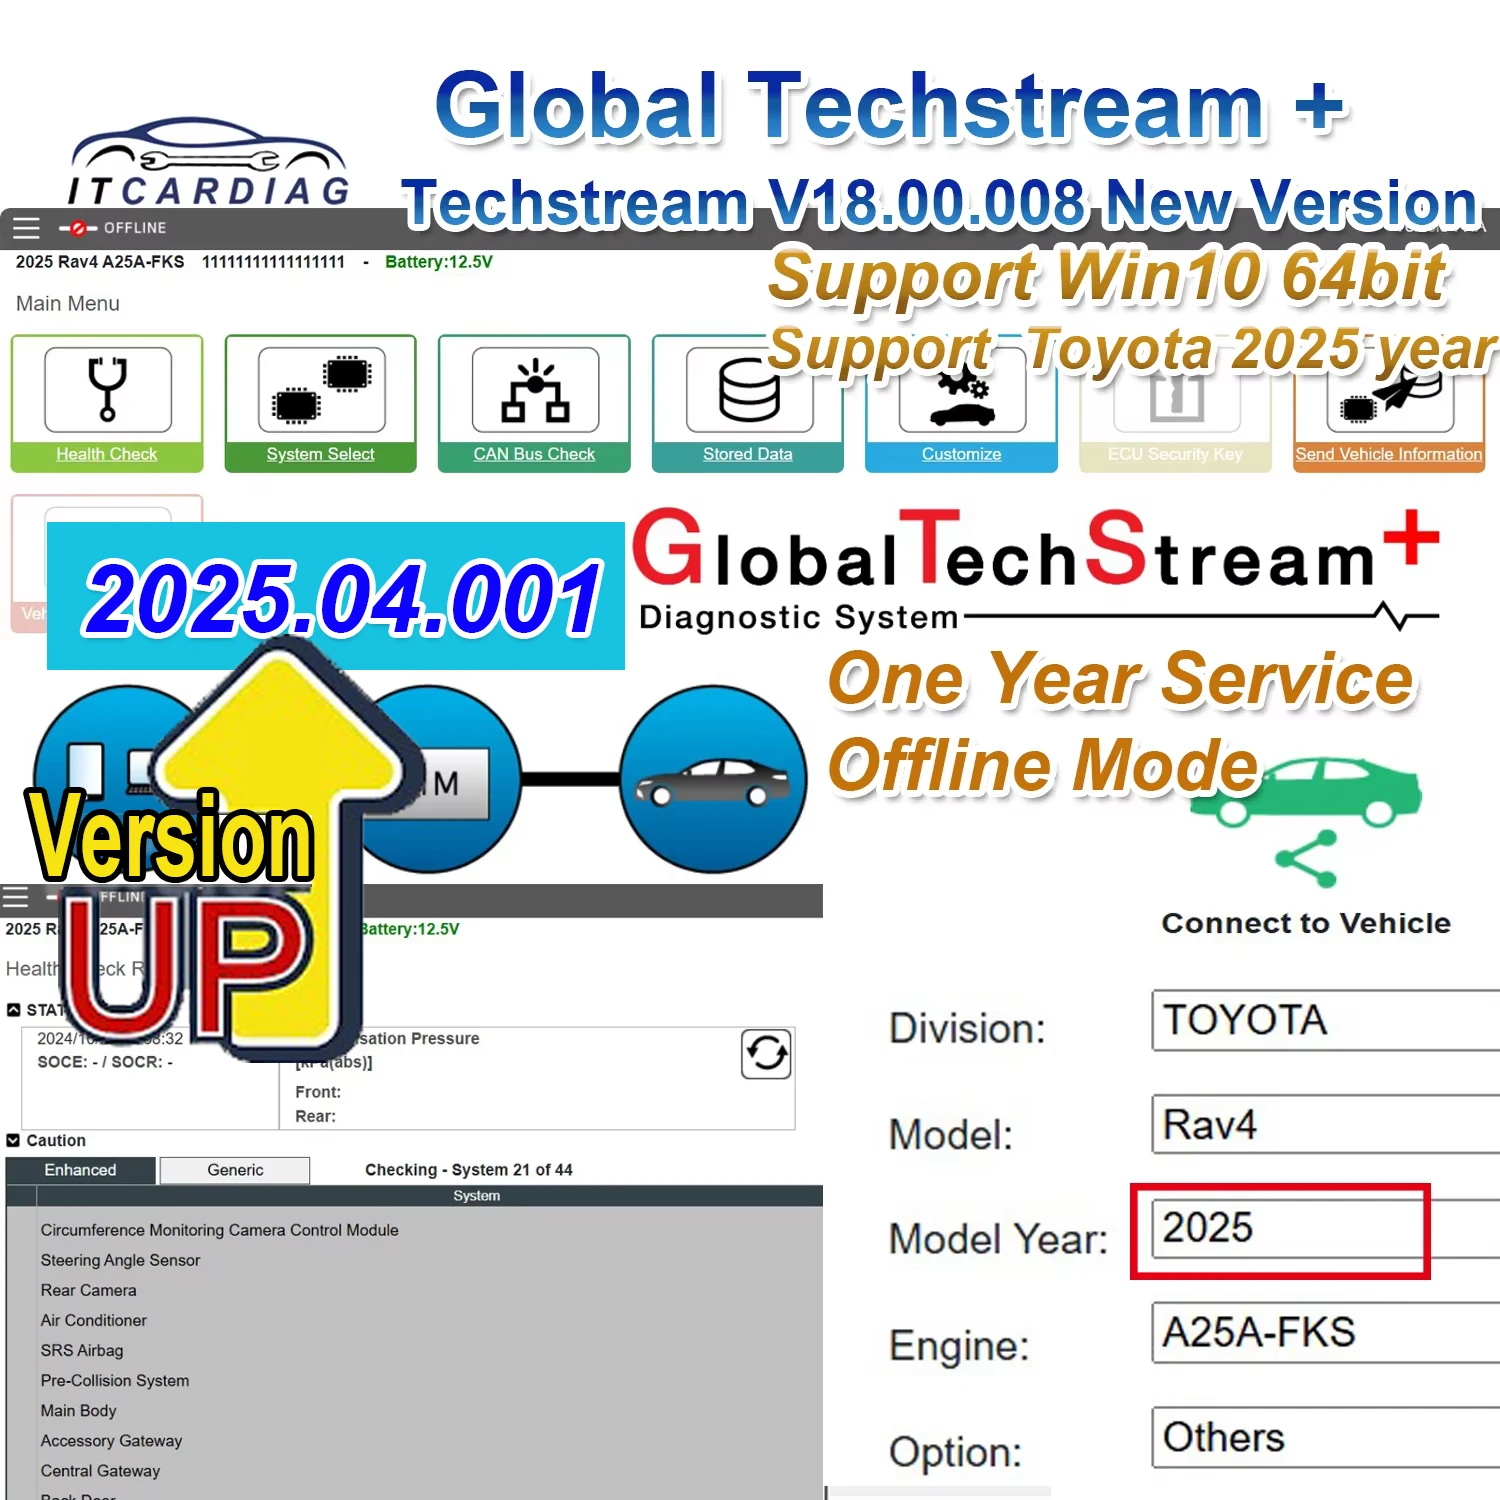The width and height of the screenshot is (1500, 1500).
Task: Click the System Select chips icon
Action: click(321, 389)
